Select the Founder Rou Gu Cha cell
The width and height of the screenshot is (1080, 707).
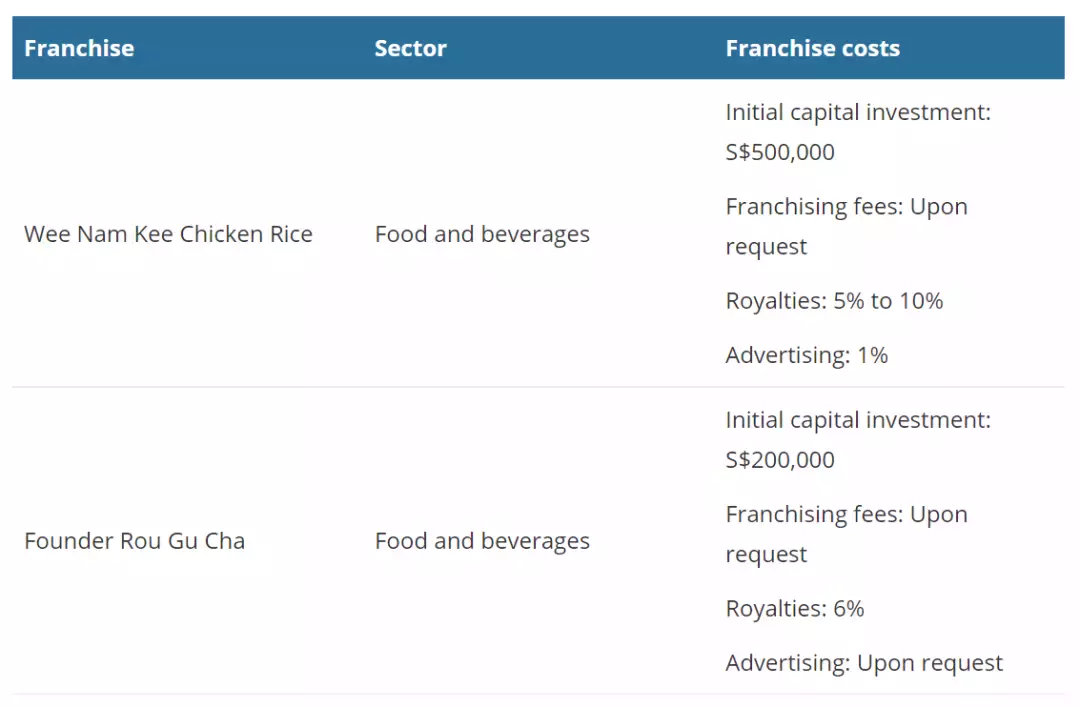134,541
